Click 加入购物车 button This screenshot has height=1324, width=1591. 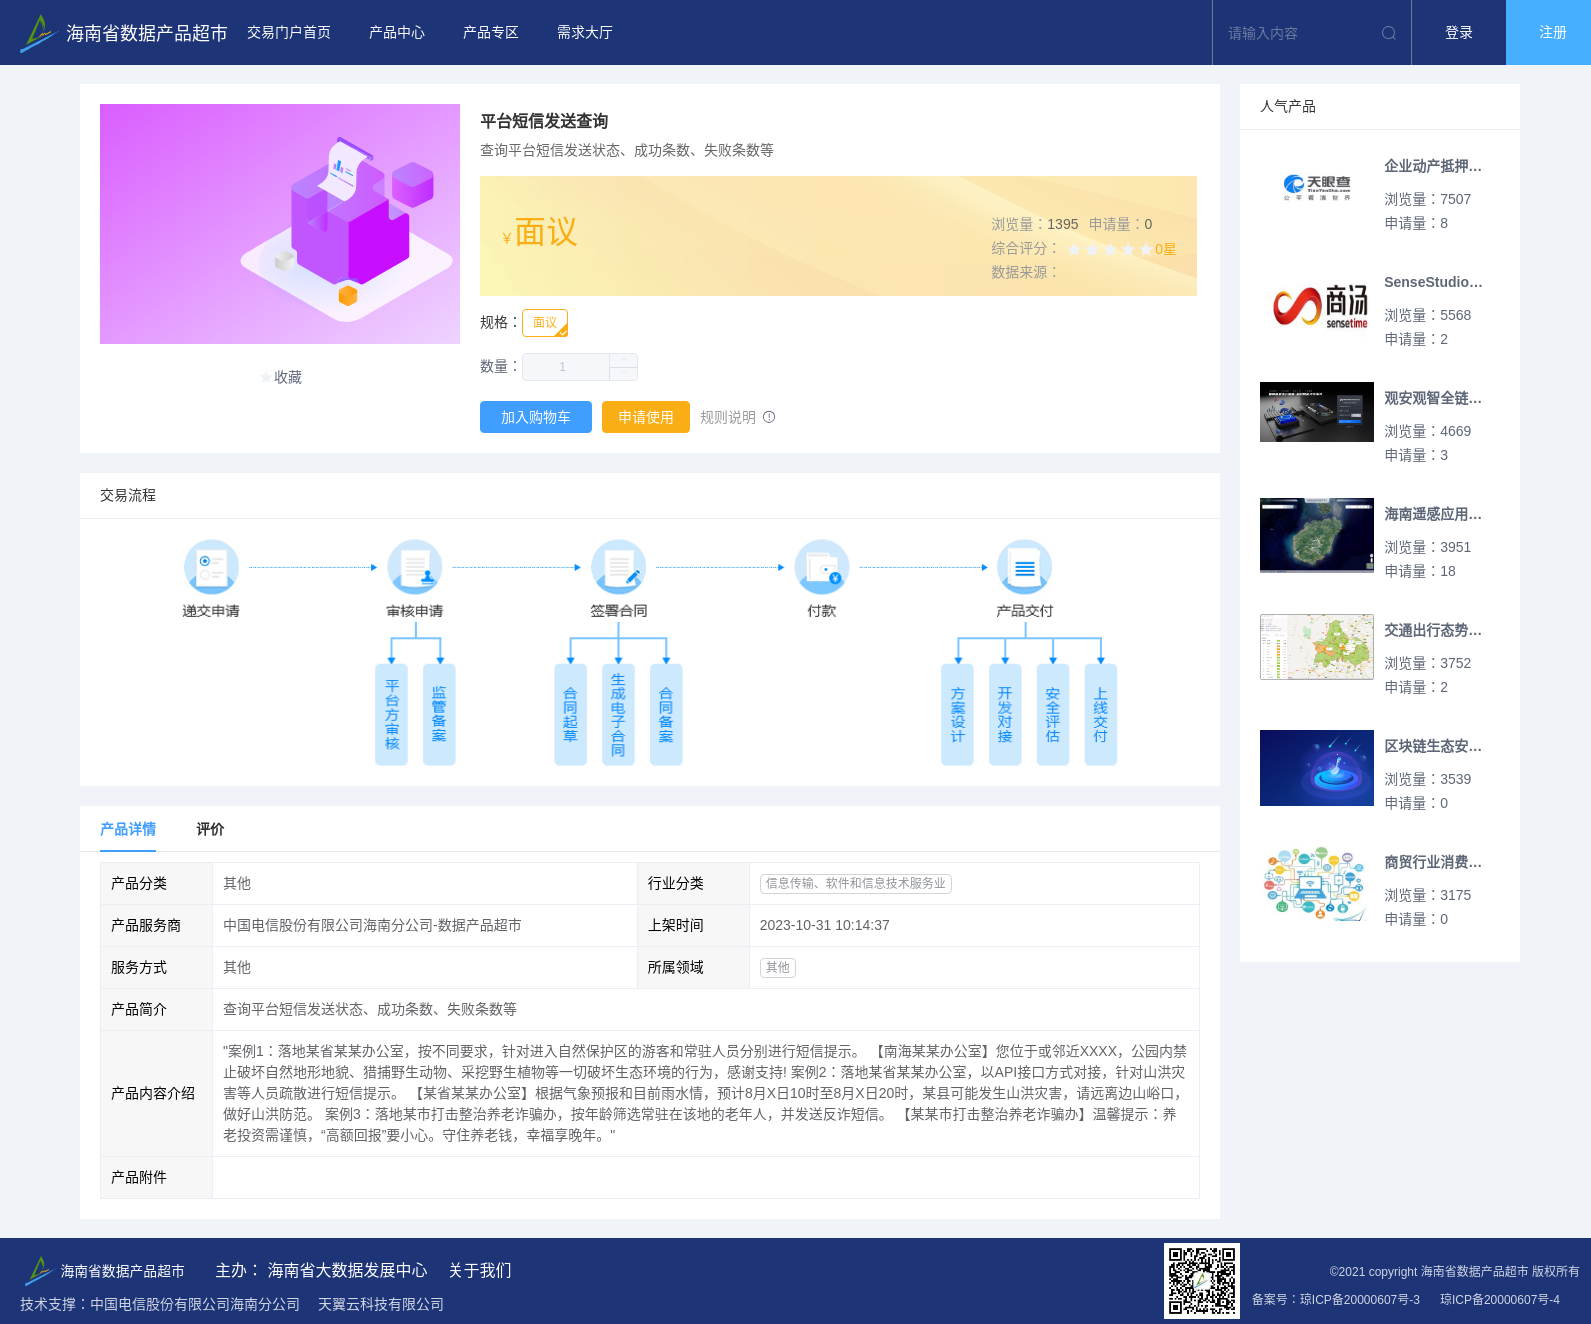(x=536, y=417)
